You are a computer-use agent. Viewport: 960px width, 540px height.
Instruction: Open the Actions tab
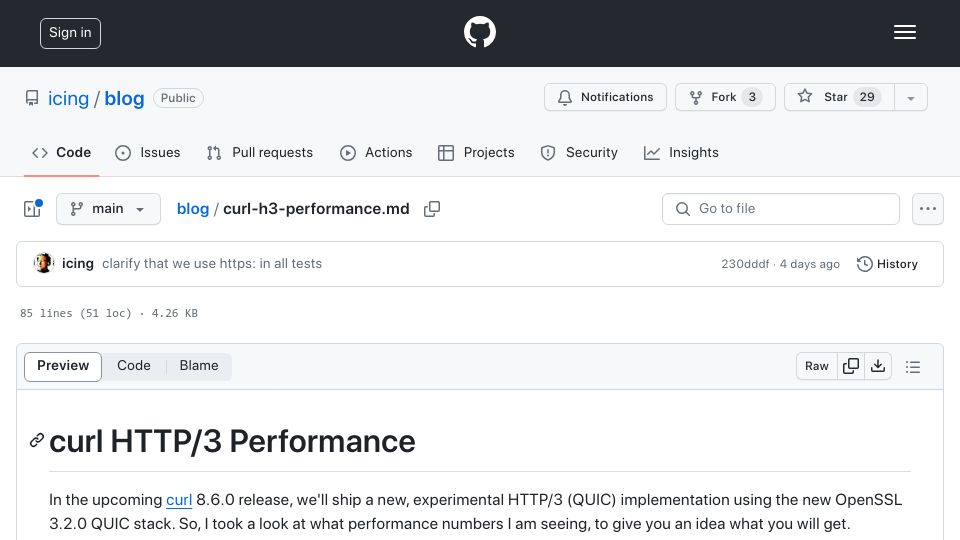[376, 152]
